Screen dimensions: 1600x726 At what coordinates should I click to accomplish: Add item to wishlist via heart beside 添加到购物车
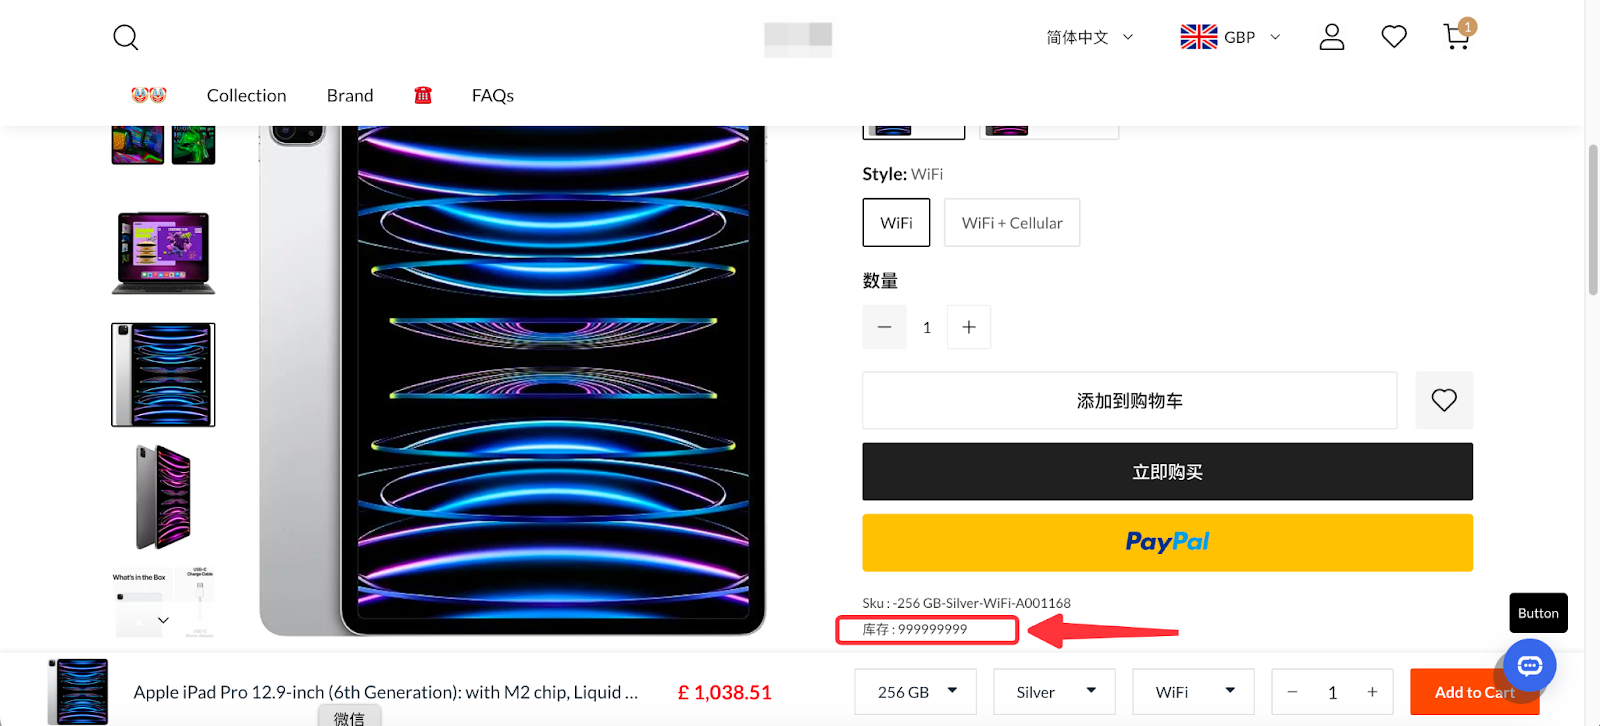[x=1443, y=400]
